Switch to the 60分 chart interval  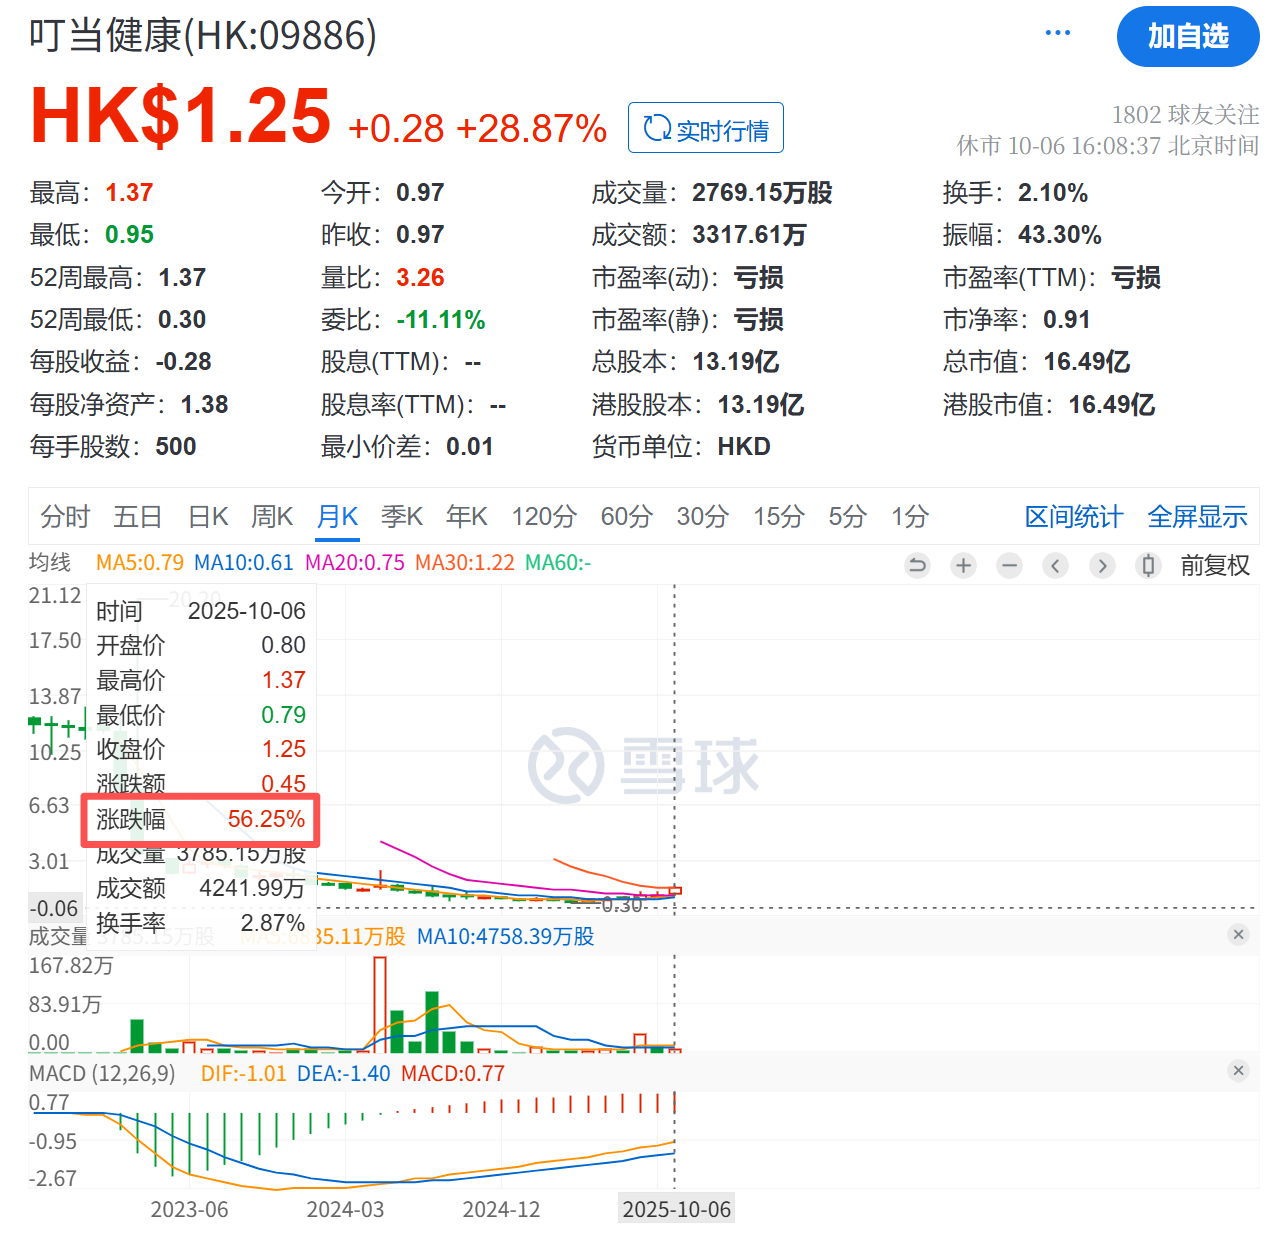click(627, 516)
